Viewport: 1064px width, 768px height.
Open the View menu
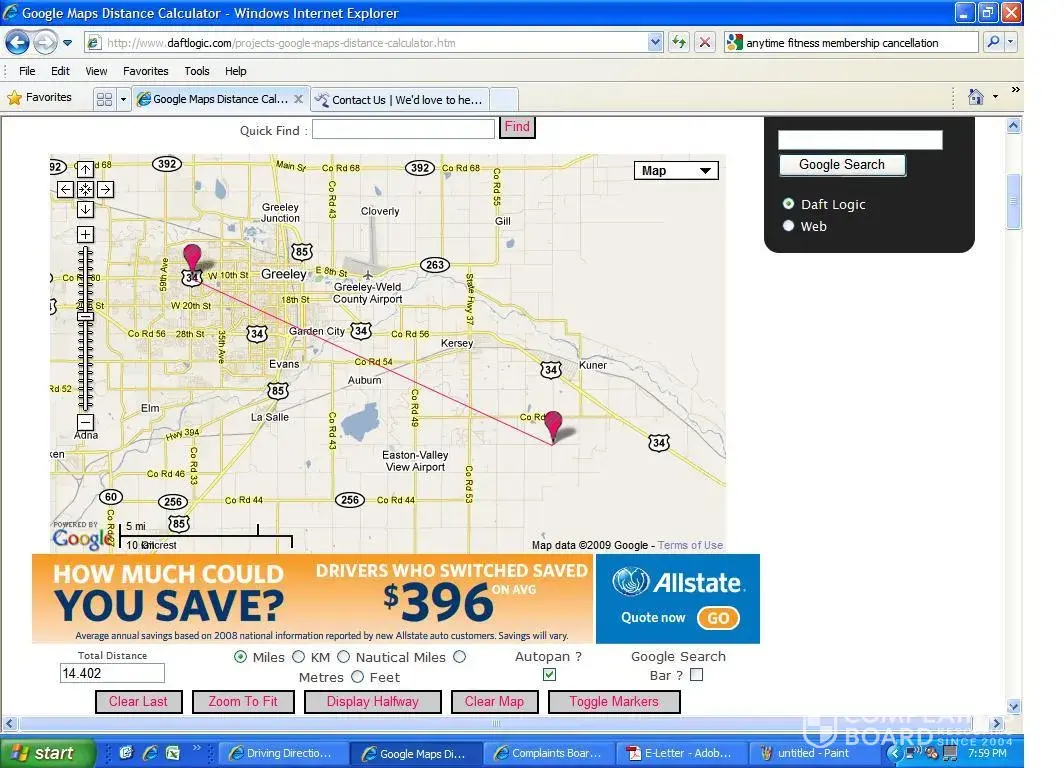(x=96, y=71)
